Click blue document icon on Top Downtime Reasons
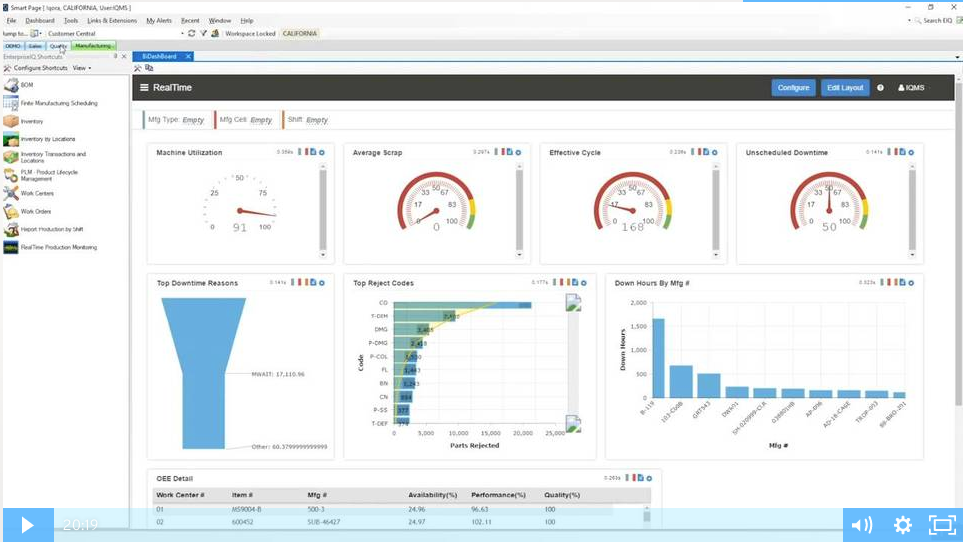 313,282
